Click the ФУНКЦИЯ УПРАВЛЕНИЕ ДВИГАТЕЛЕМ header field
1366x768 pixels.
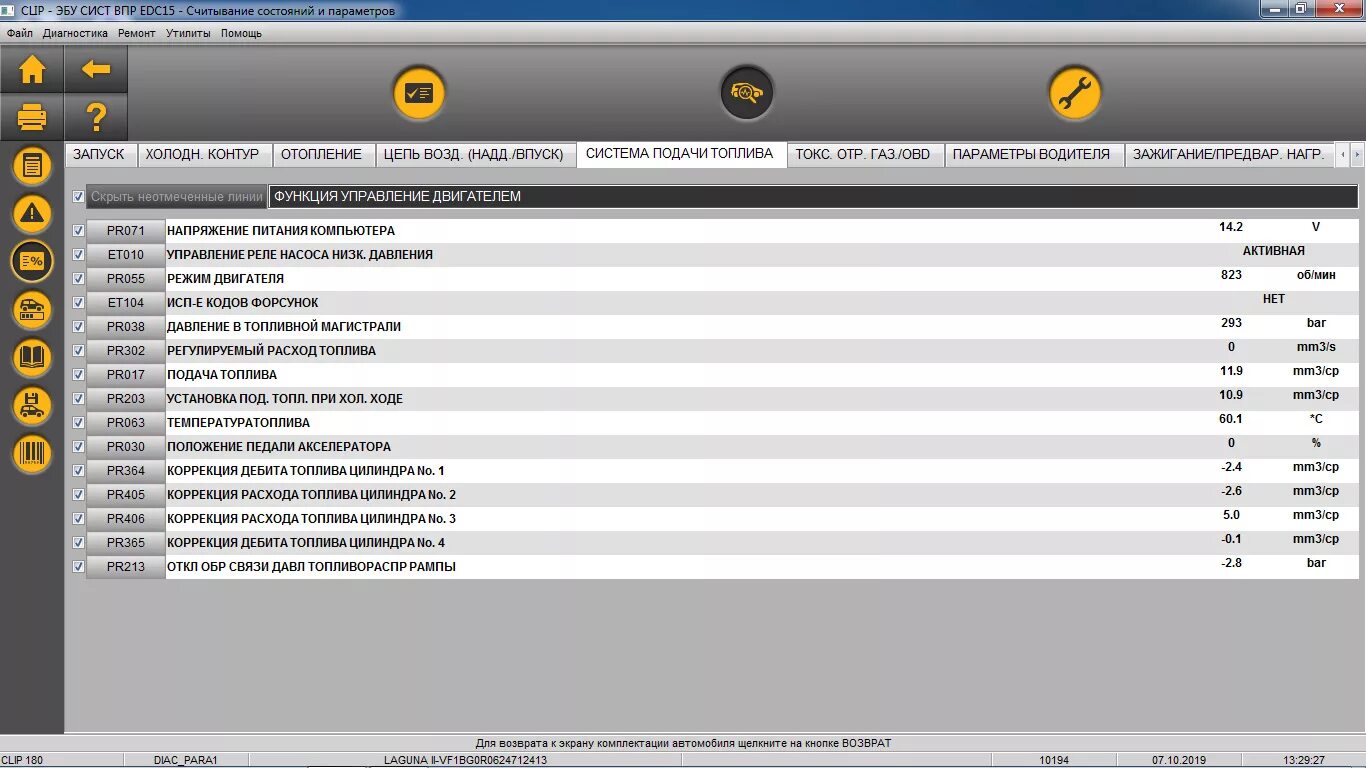click(x=813, y=197)
